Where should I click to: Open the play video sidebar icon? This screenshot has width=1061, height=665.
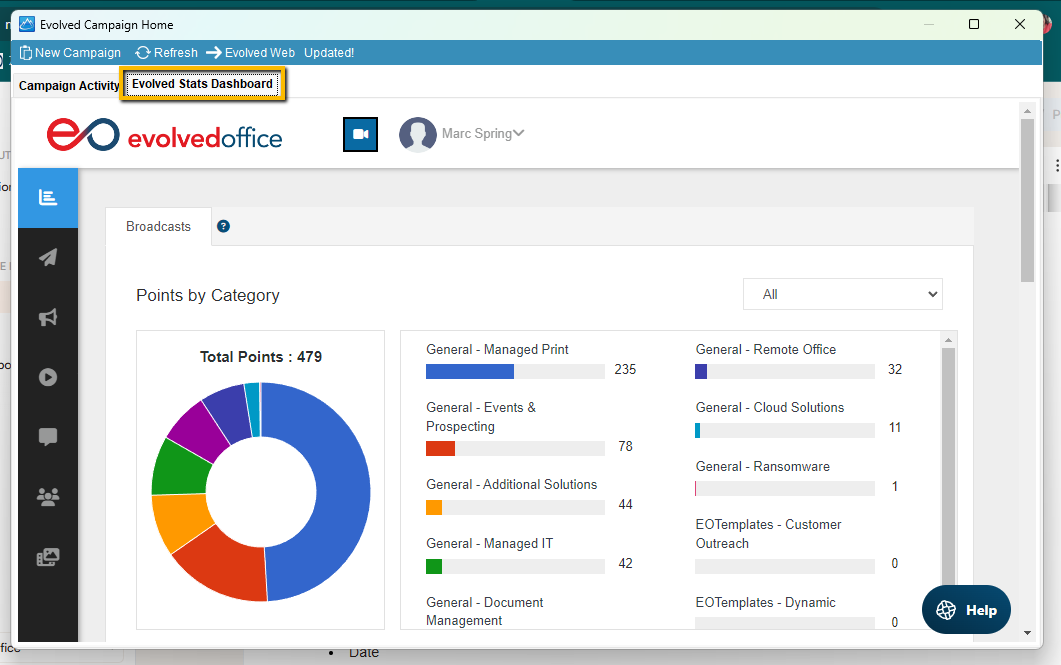(47, 377)
